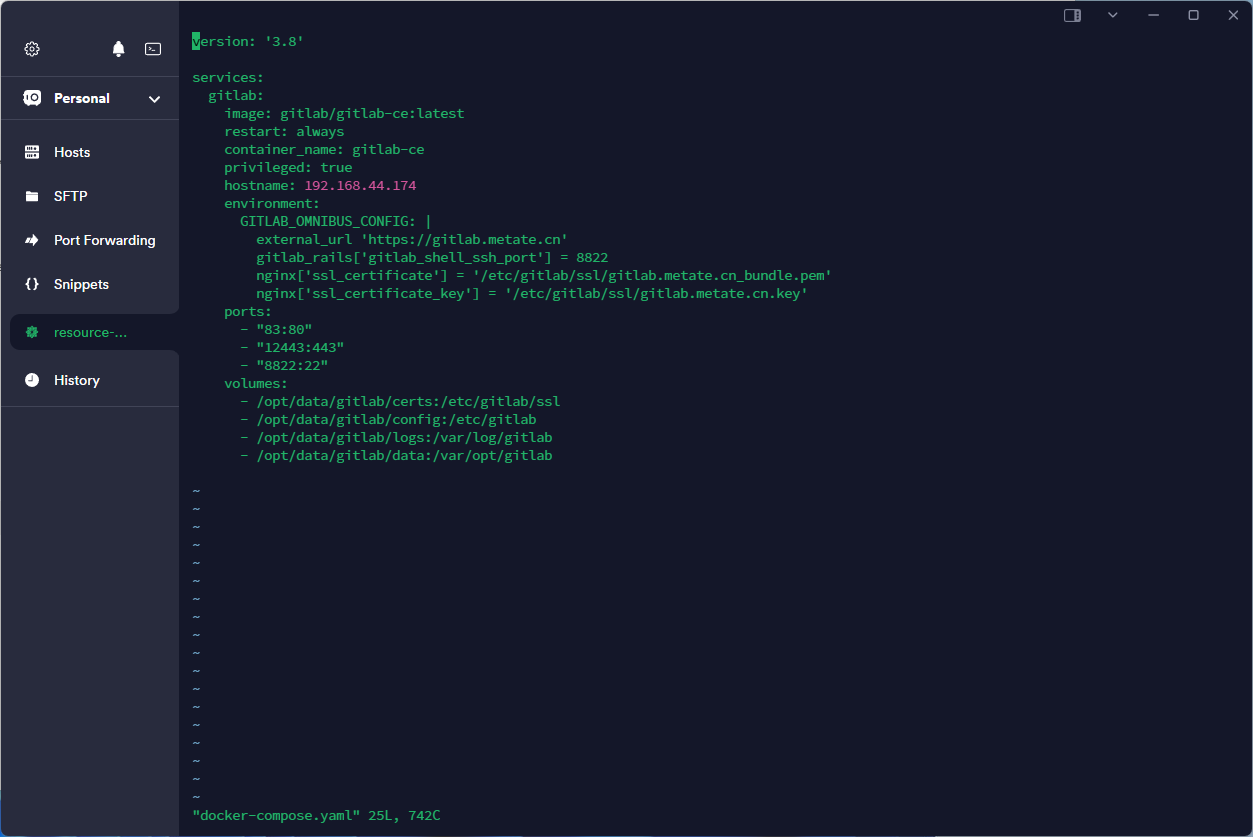
Task: Switch to the resource-... terminal tab
Action: point(94,332)
